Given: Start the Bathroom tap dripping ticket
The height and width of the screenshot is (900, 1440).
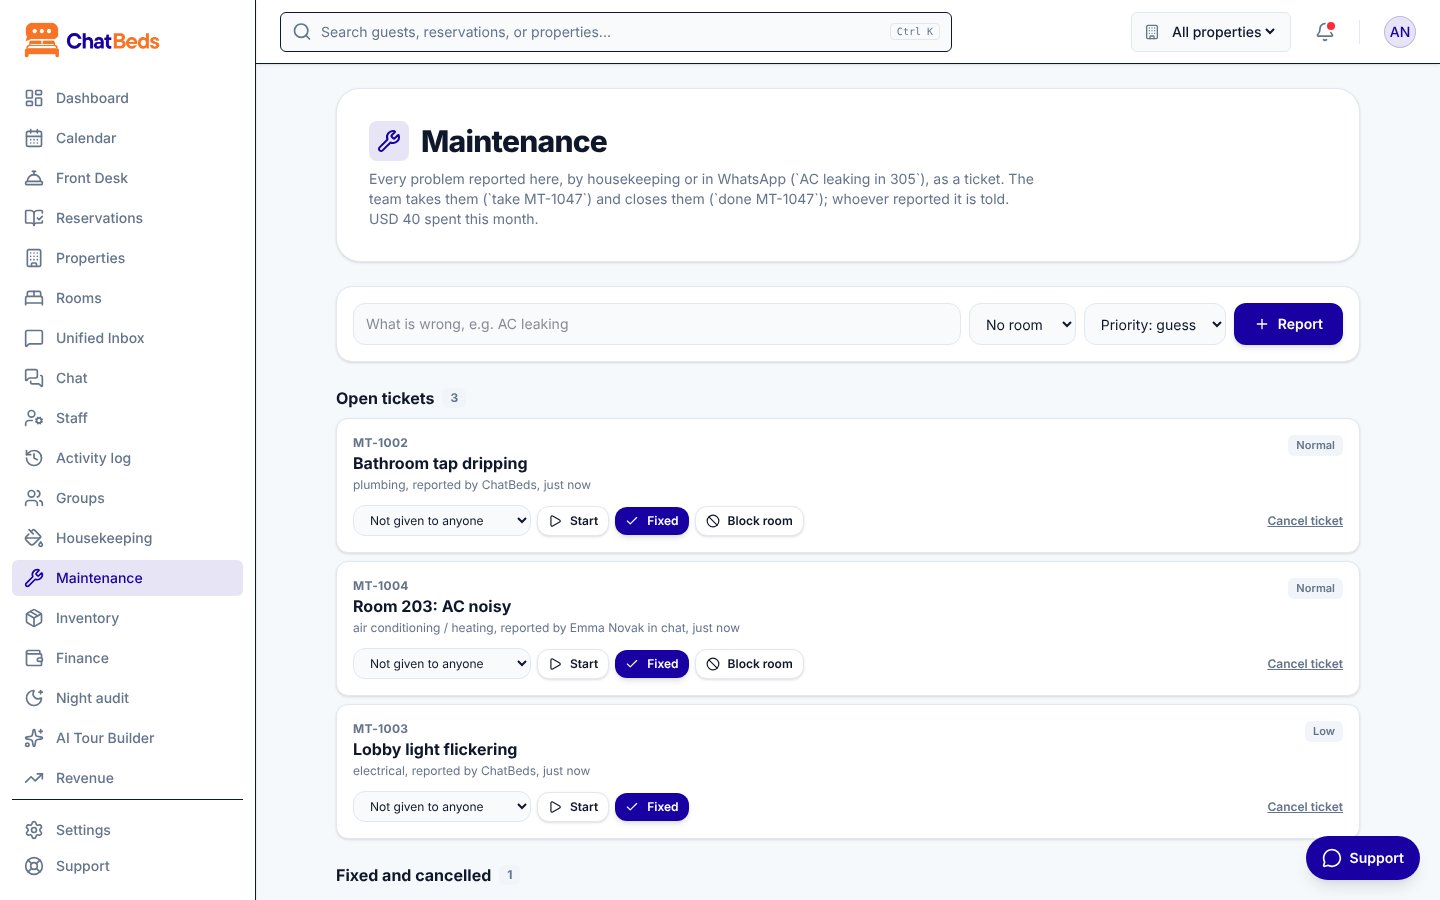Looking at the screenshot, I should click(x=573, y=521).
